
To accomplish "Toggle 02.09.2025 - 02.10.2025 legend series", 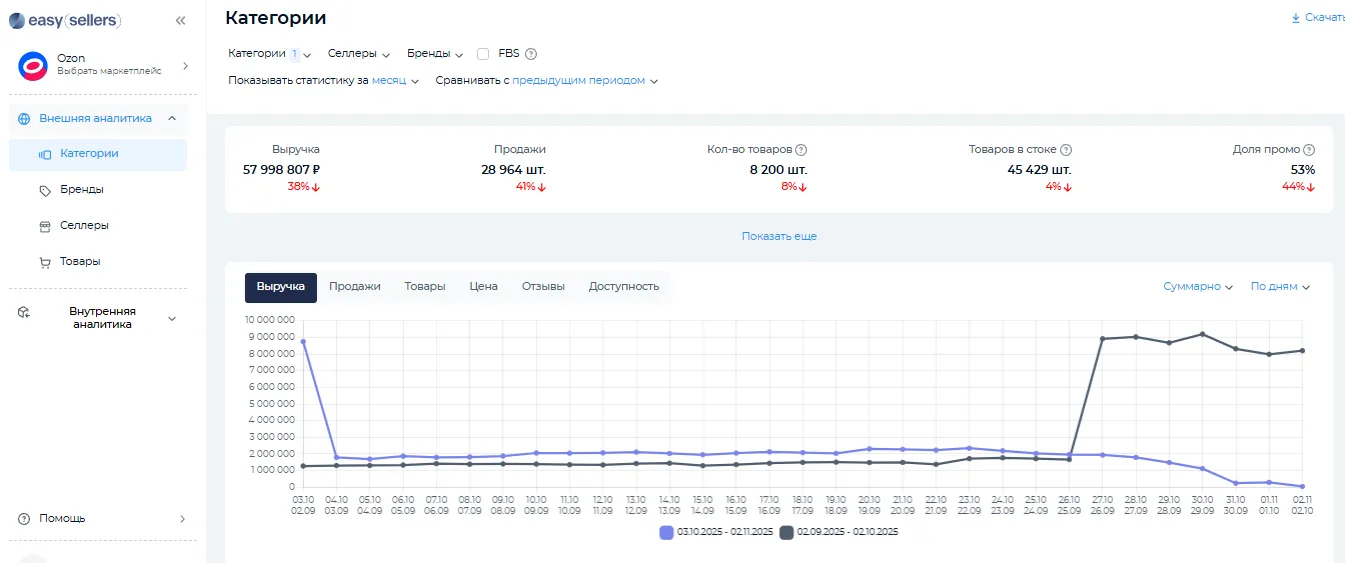I will (840, 532).
